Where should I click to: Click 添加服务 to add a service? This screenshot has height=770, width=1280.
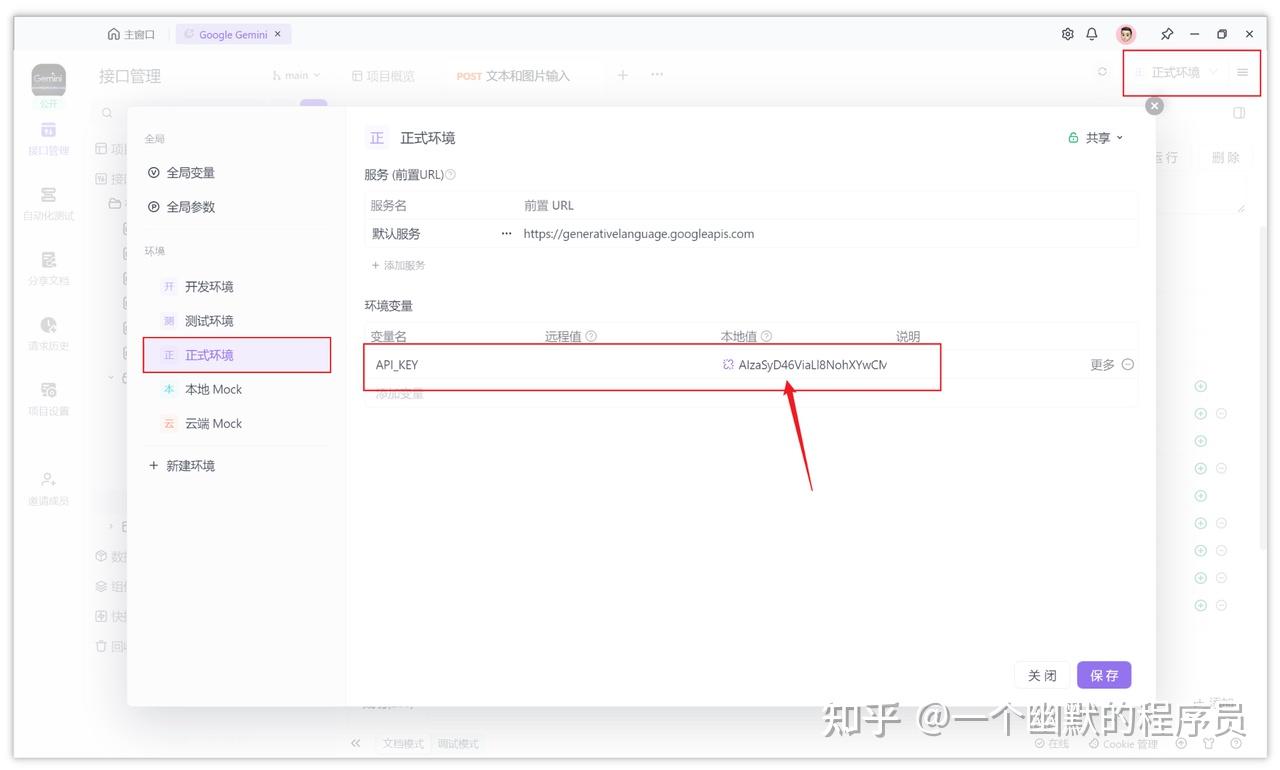click(398, 265)
